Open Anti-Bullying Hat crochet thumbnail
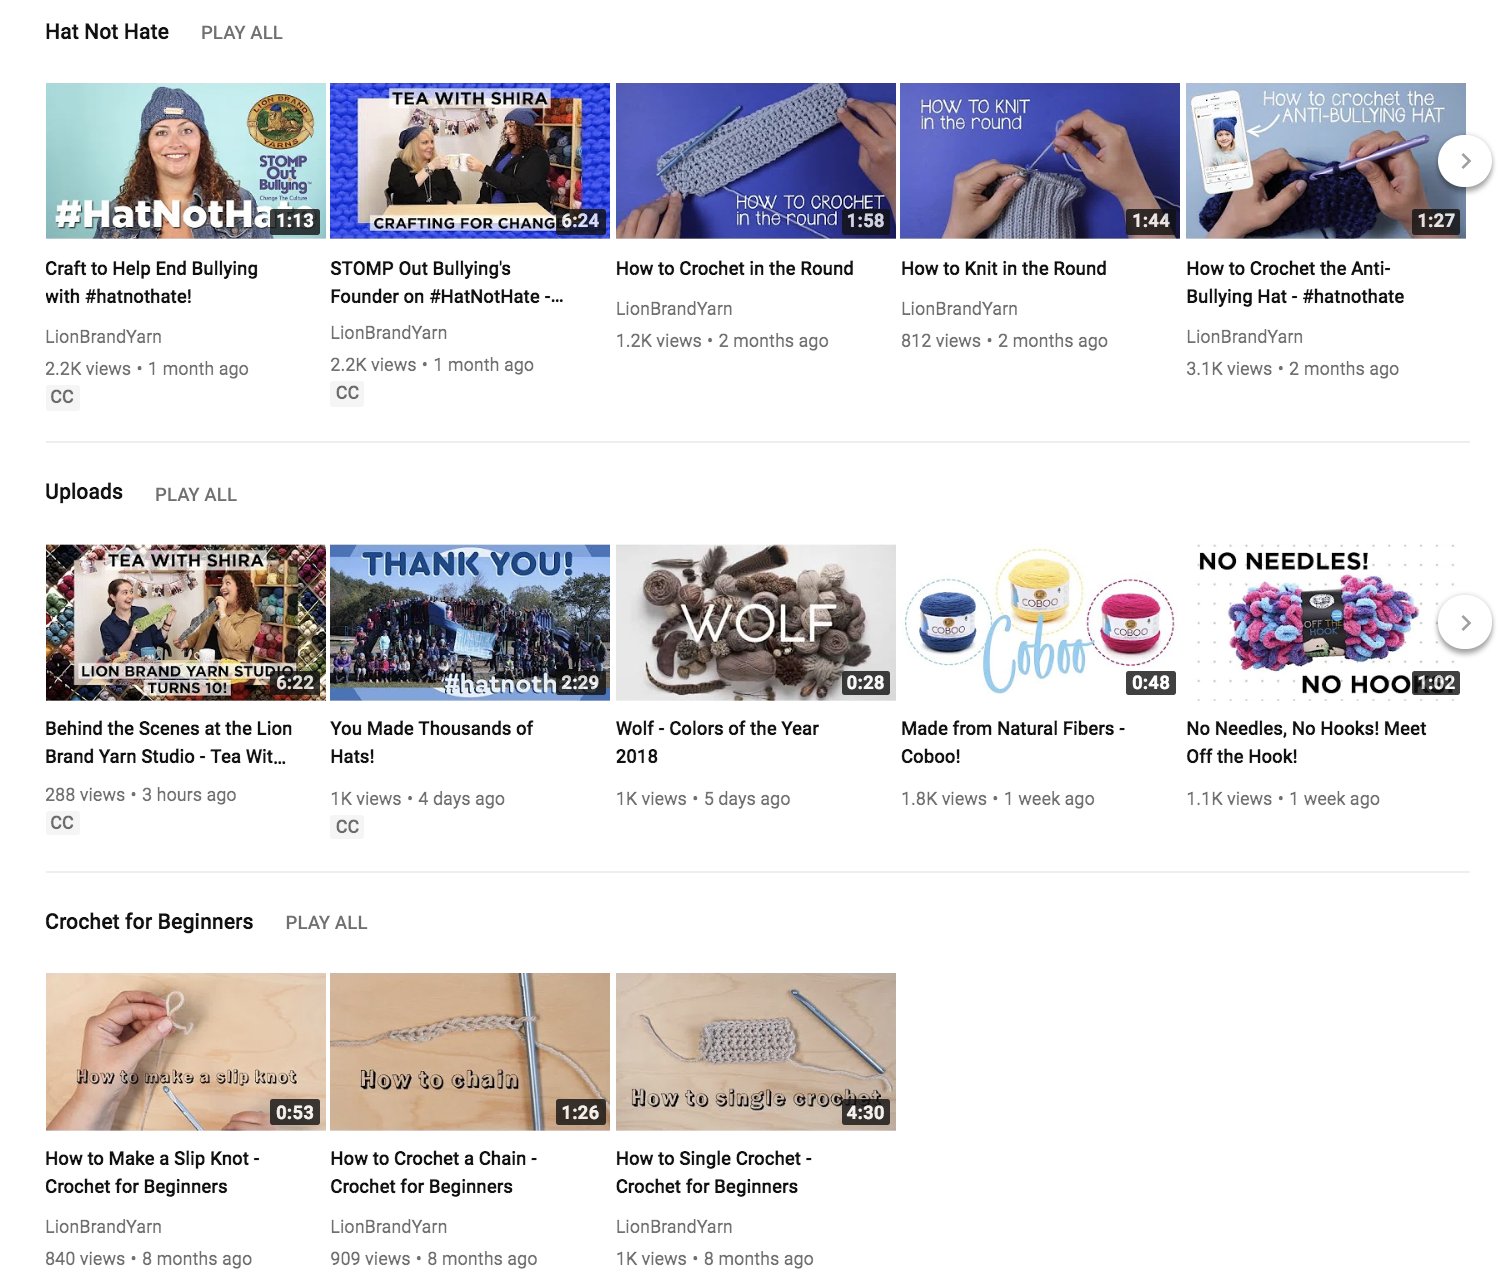This screenshot has height=1284, width=1502. click(1326, 161)
